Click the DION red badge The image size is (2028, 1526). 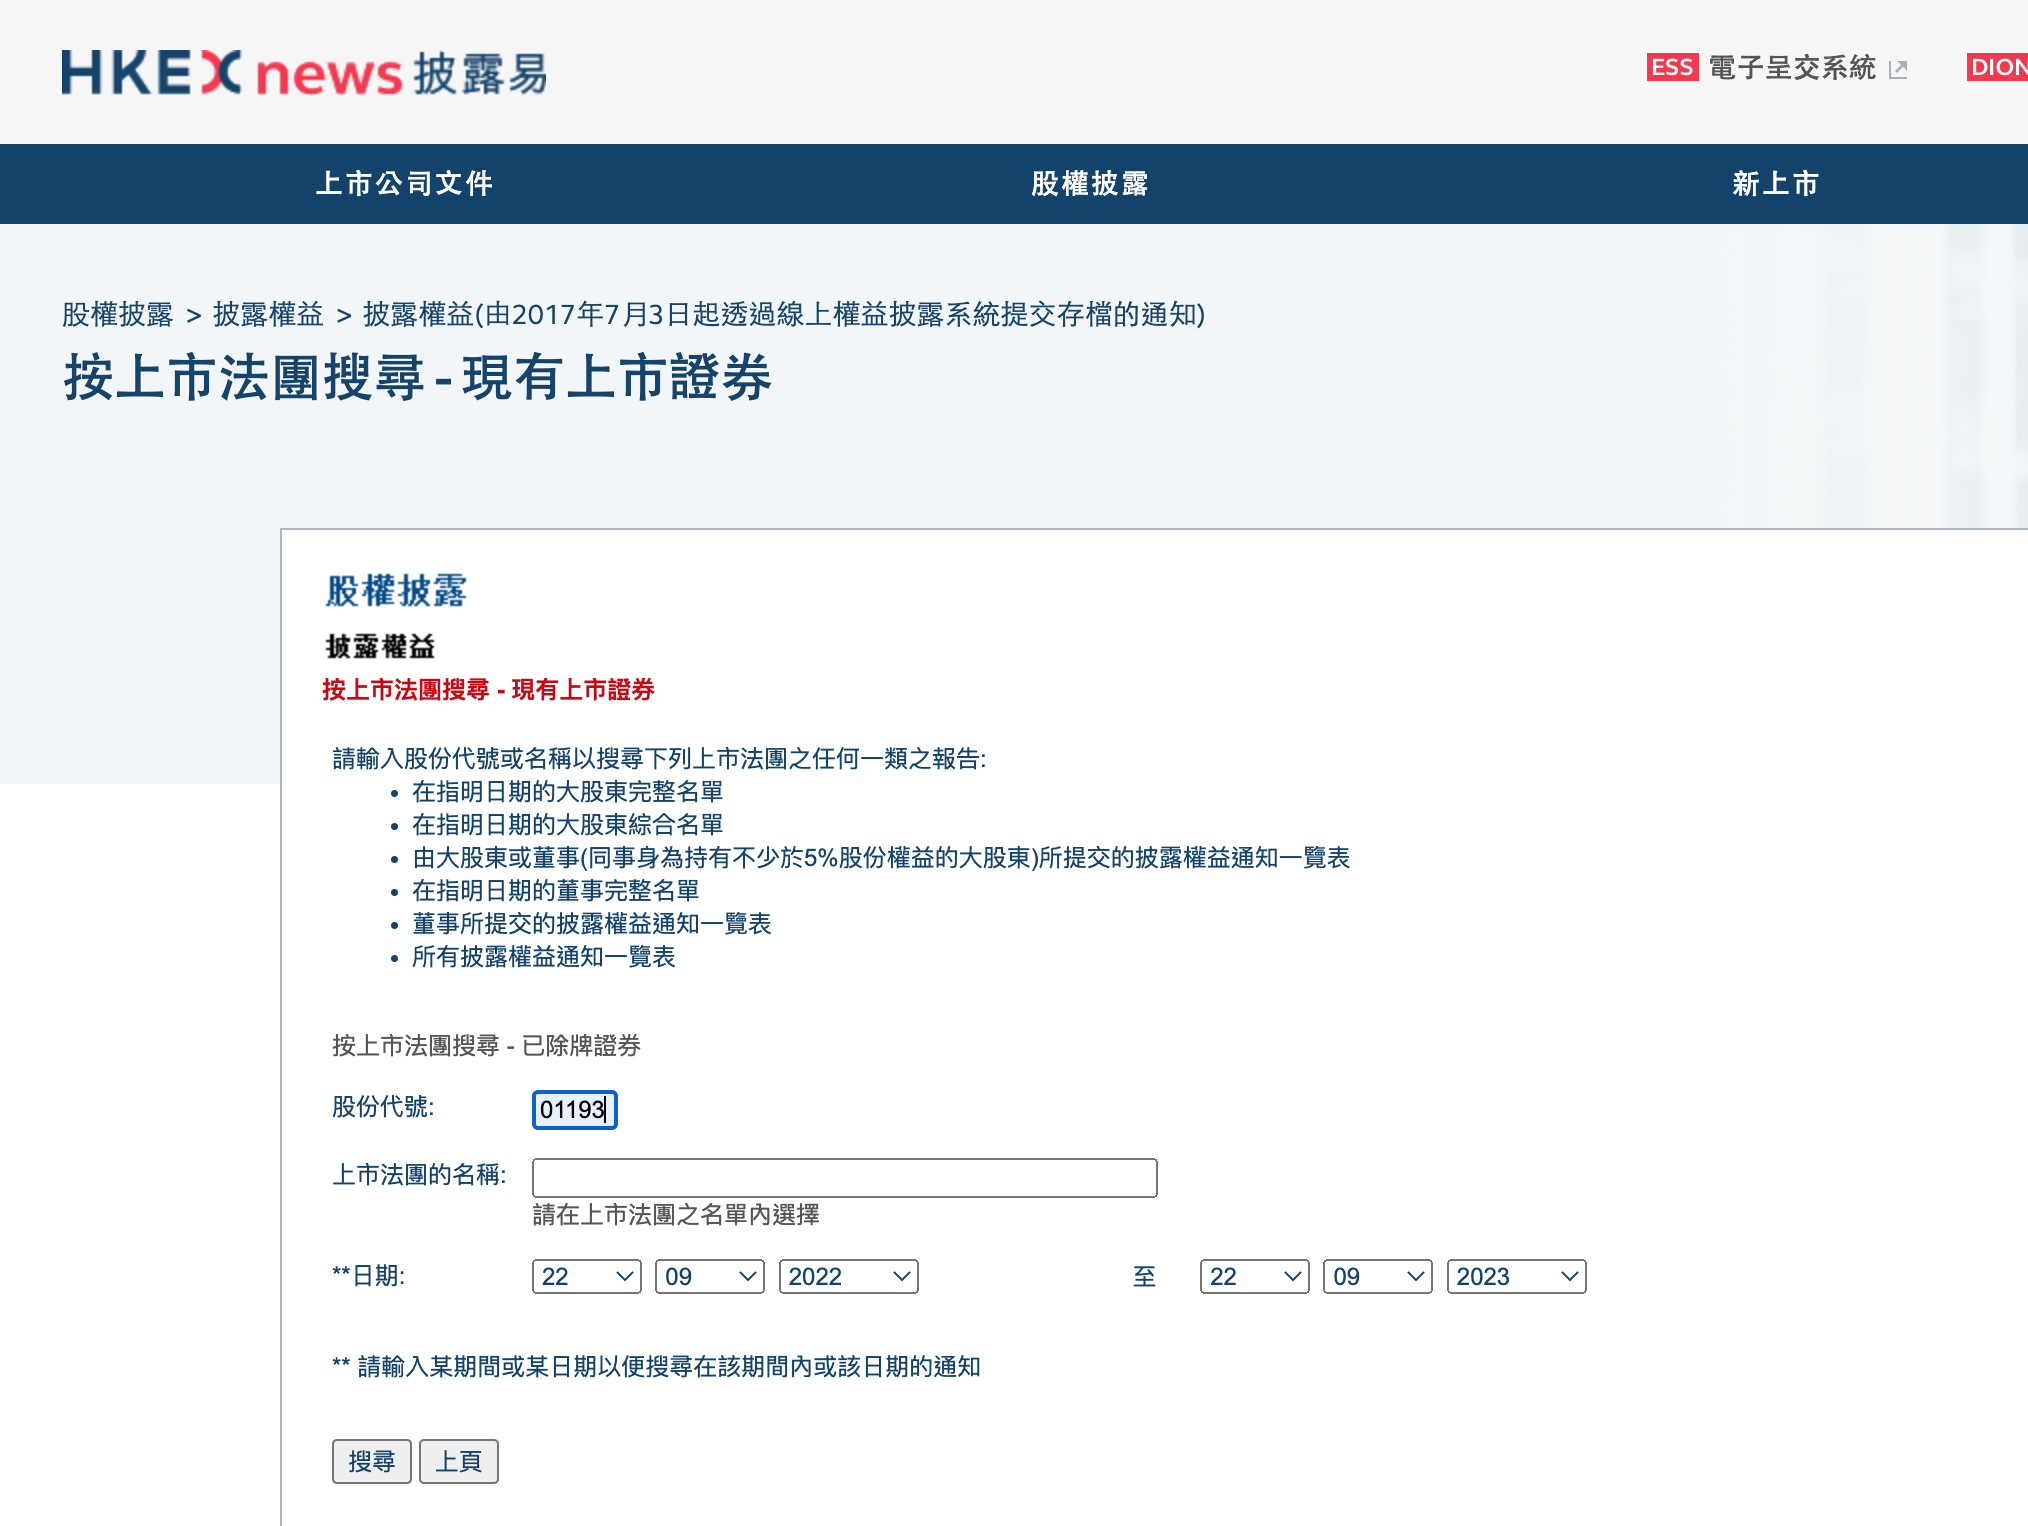tap(1996, 67)
